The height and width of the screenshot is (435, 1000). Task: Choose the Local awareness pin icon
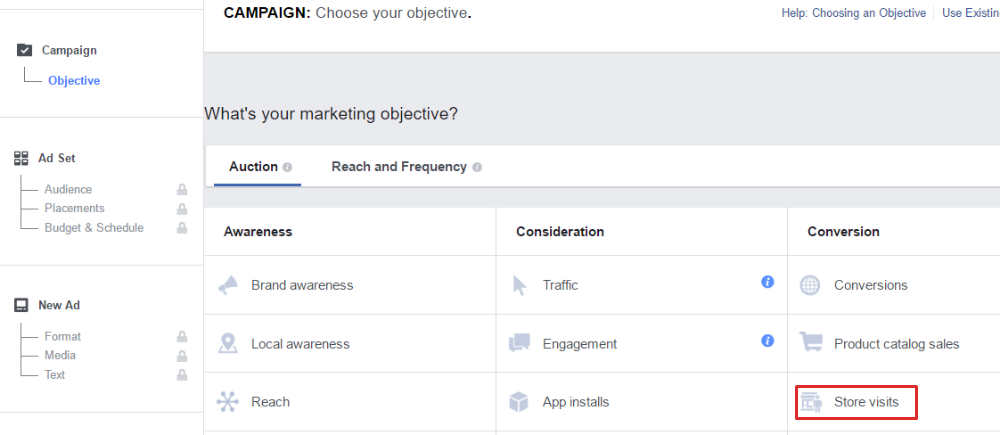(228, 343)
